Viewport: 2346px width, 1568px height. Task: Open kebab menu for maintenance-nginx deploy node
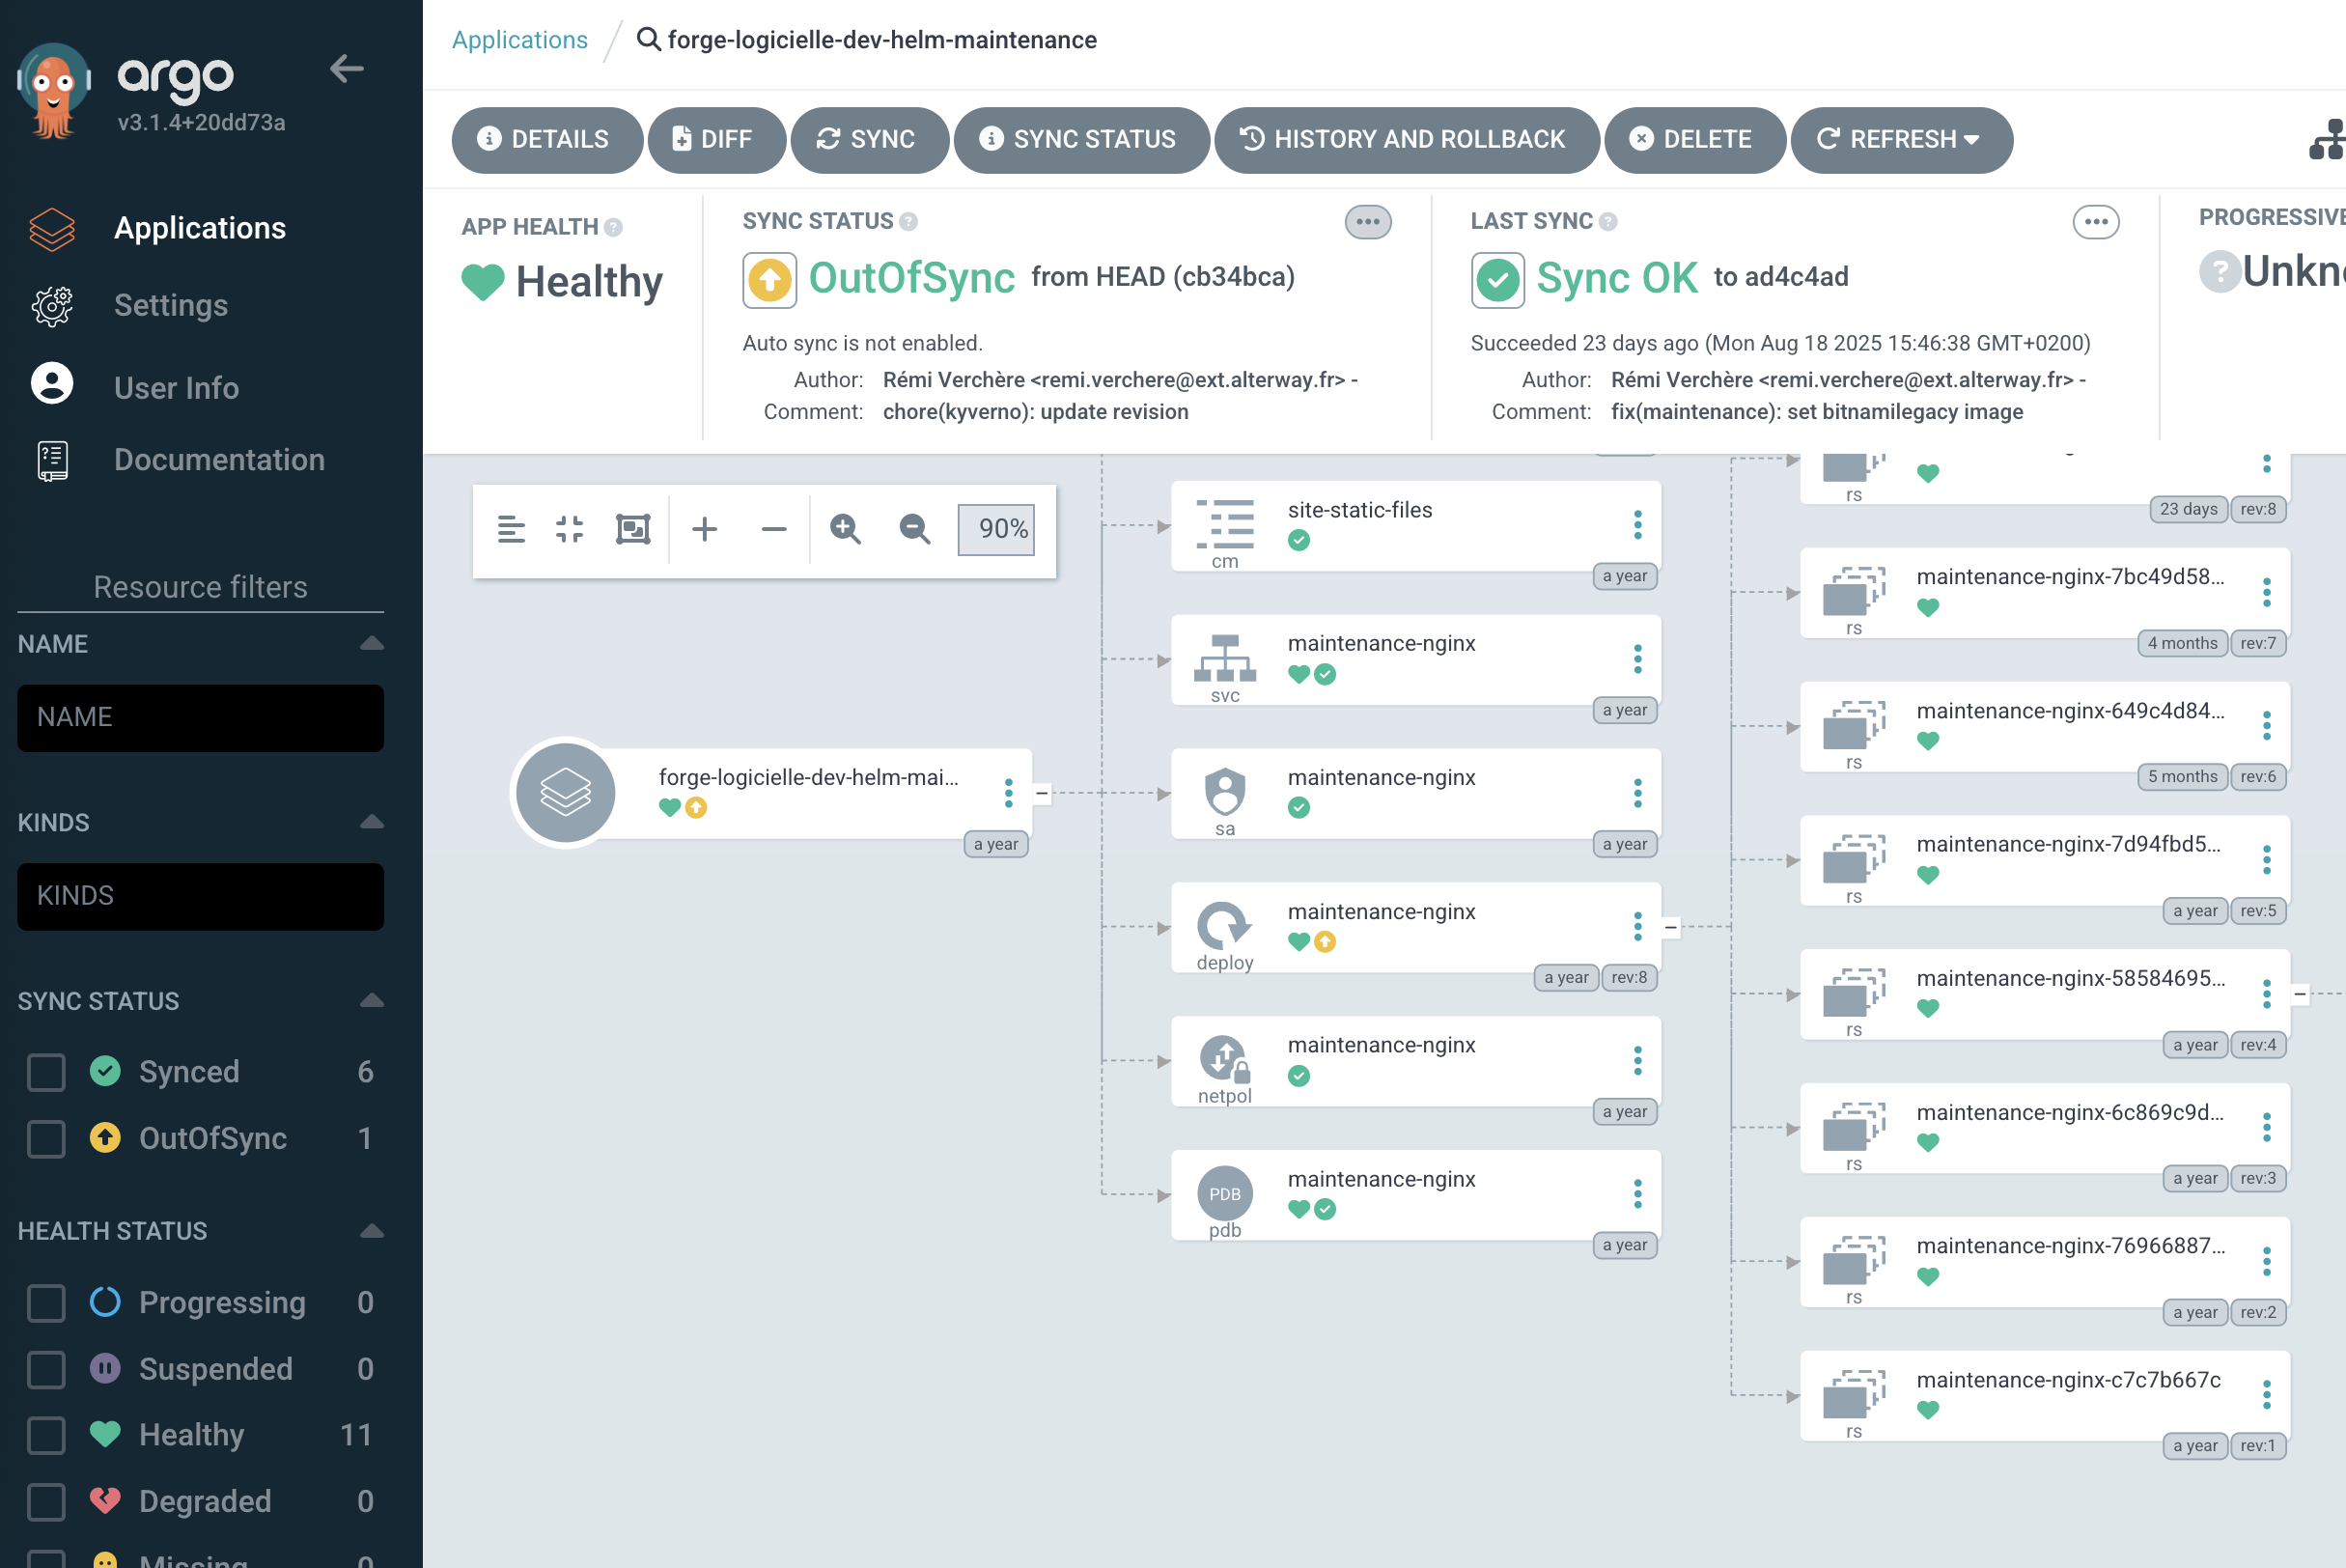pos(1637,926)
